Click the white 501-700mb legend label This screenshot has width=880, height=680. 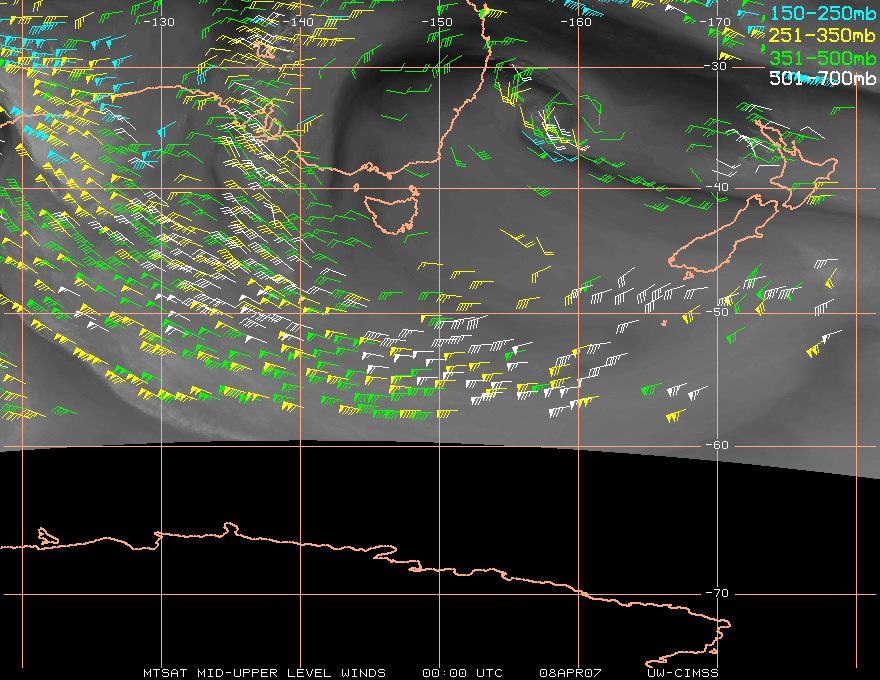point(822,79)
